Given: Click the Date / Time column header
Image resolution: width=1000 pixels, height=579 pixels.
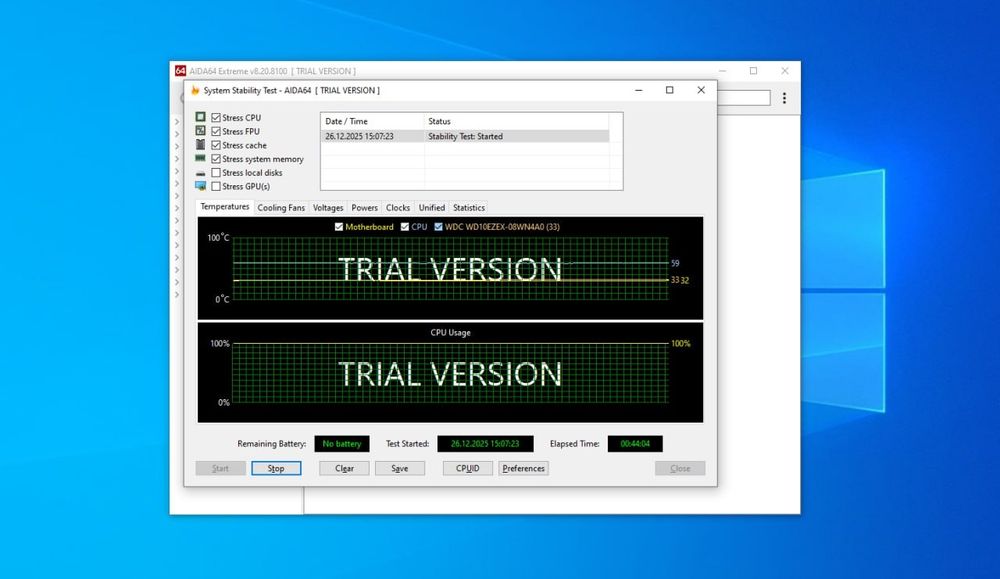Looking at the screenshot, I should click(x=372, y=121).
